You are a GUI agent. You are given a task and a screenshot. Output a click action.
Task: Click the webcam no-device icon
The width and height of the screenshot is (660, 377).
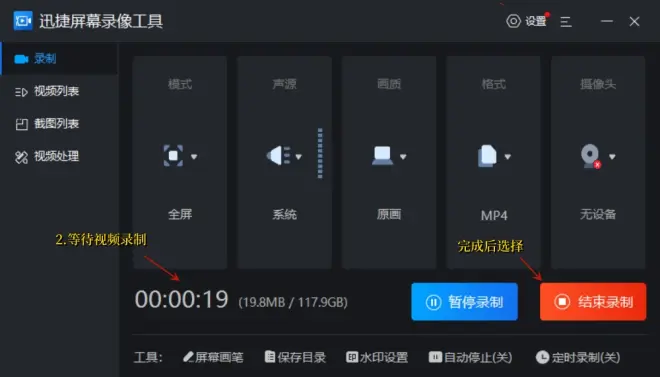(591, 157)
